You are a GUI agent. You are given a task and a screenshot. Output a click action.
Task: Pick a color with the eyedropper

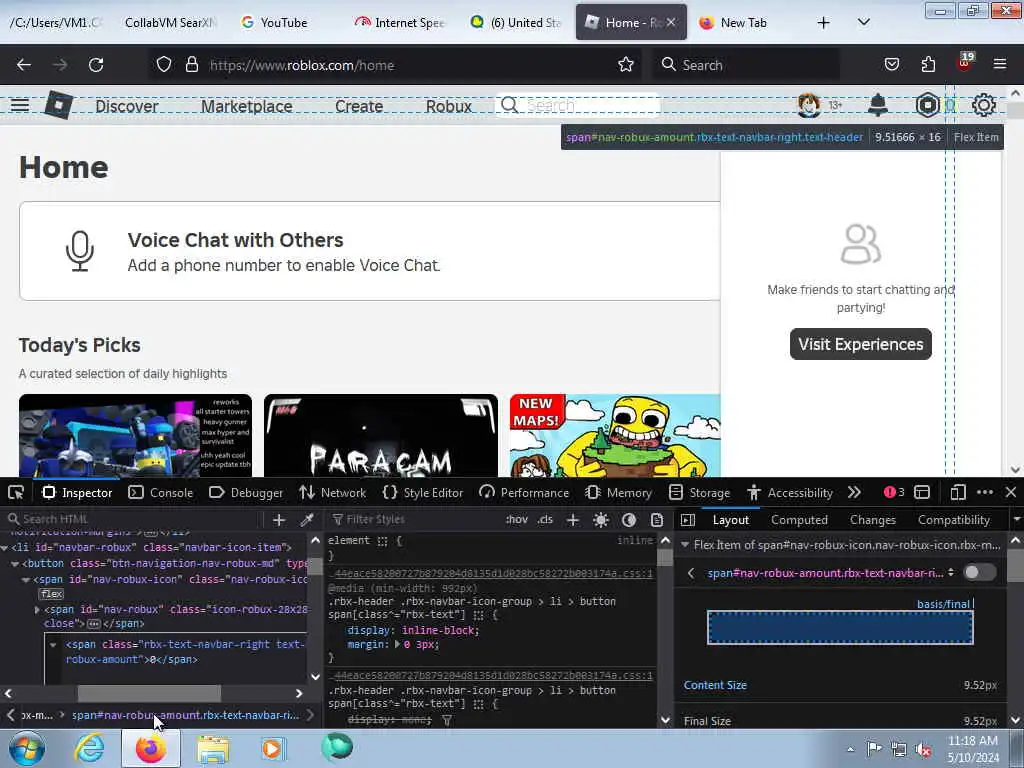point(306,520)
